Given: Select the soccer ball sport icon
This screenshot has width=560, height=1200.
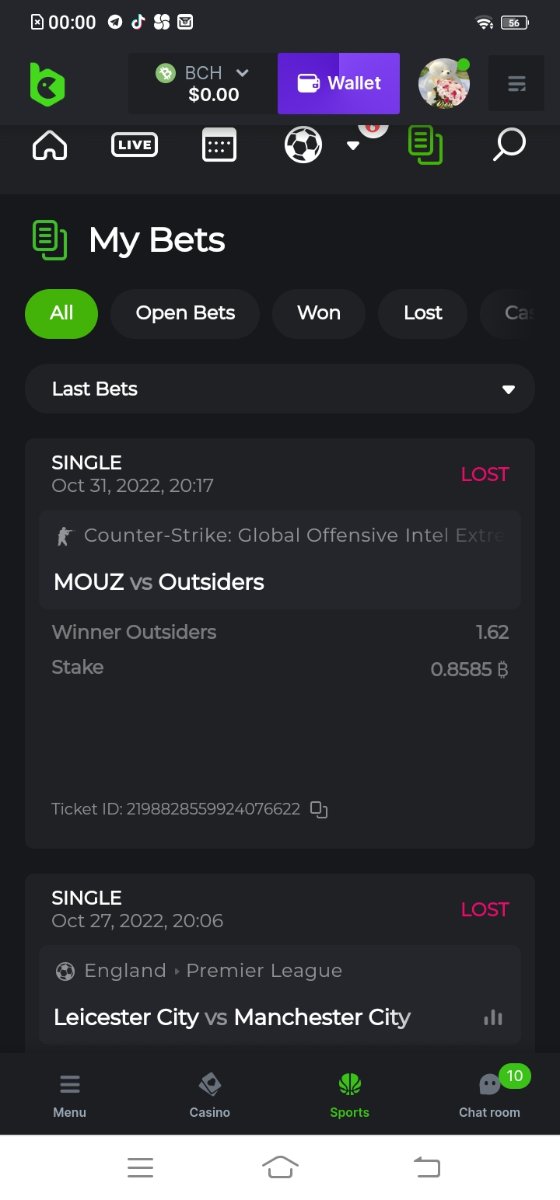Looking at the screenshot, I should coord(303,145).
